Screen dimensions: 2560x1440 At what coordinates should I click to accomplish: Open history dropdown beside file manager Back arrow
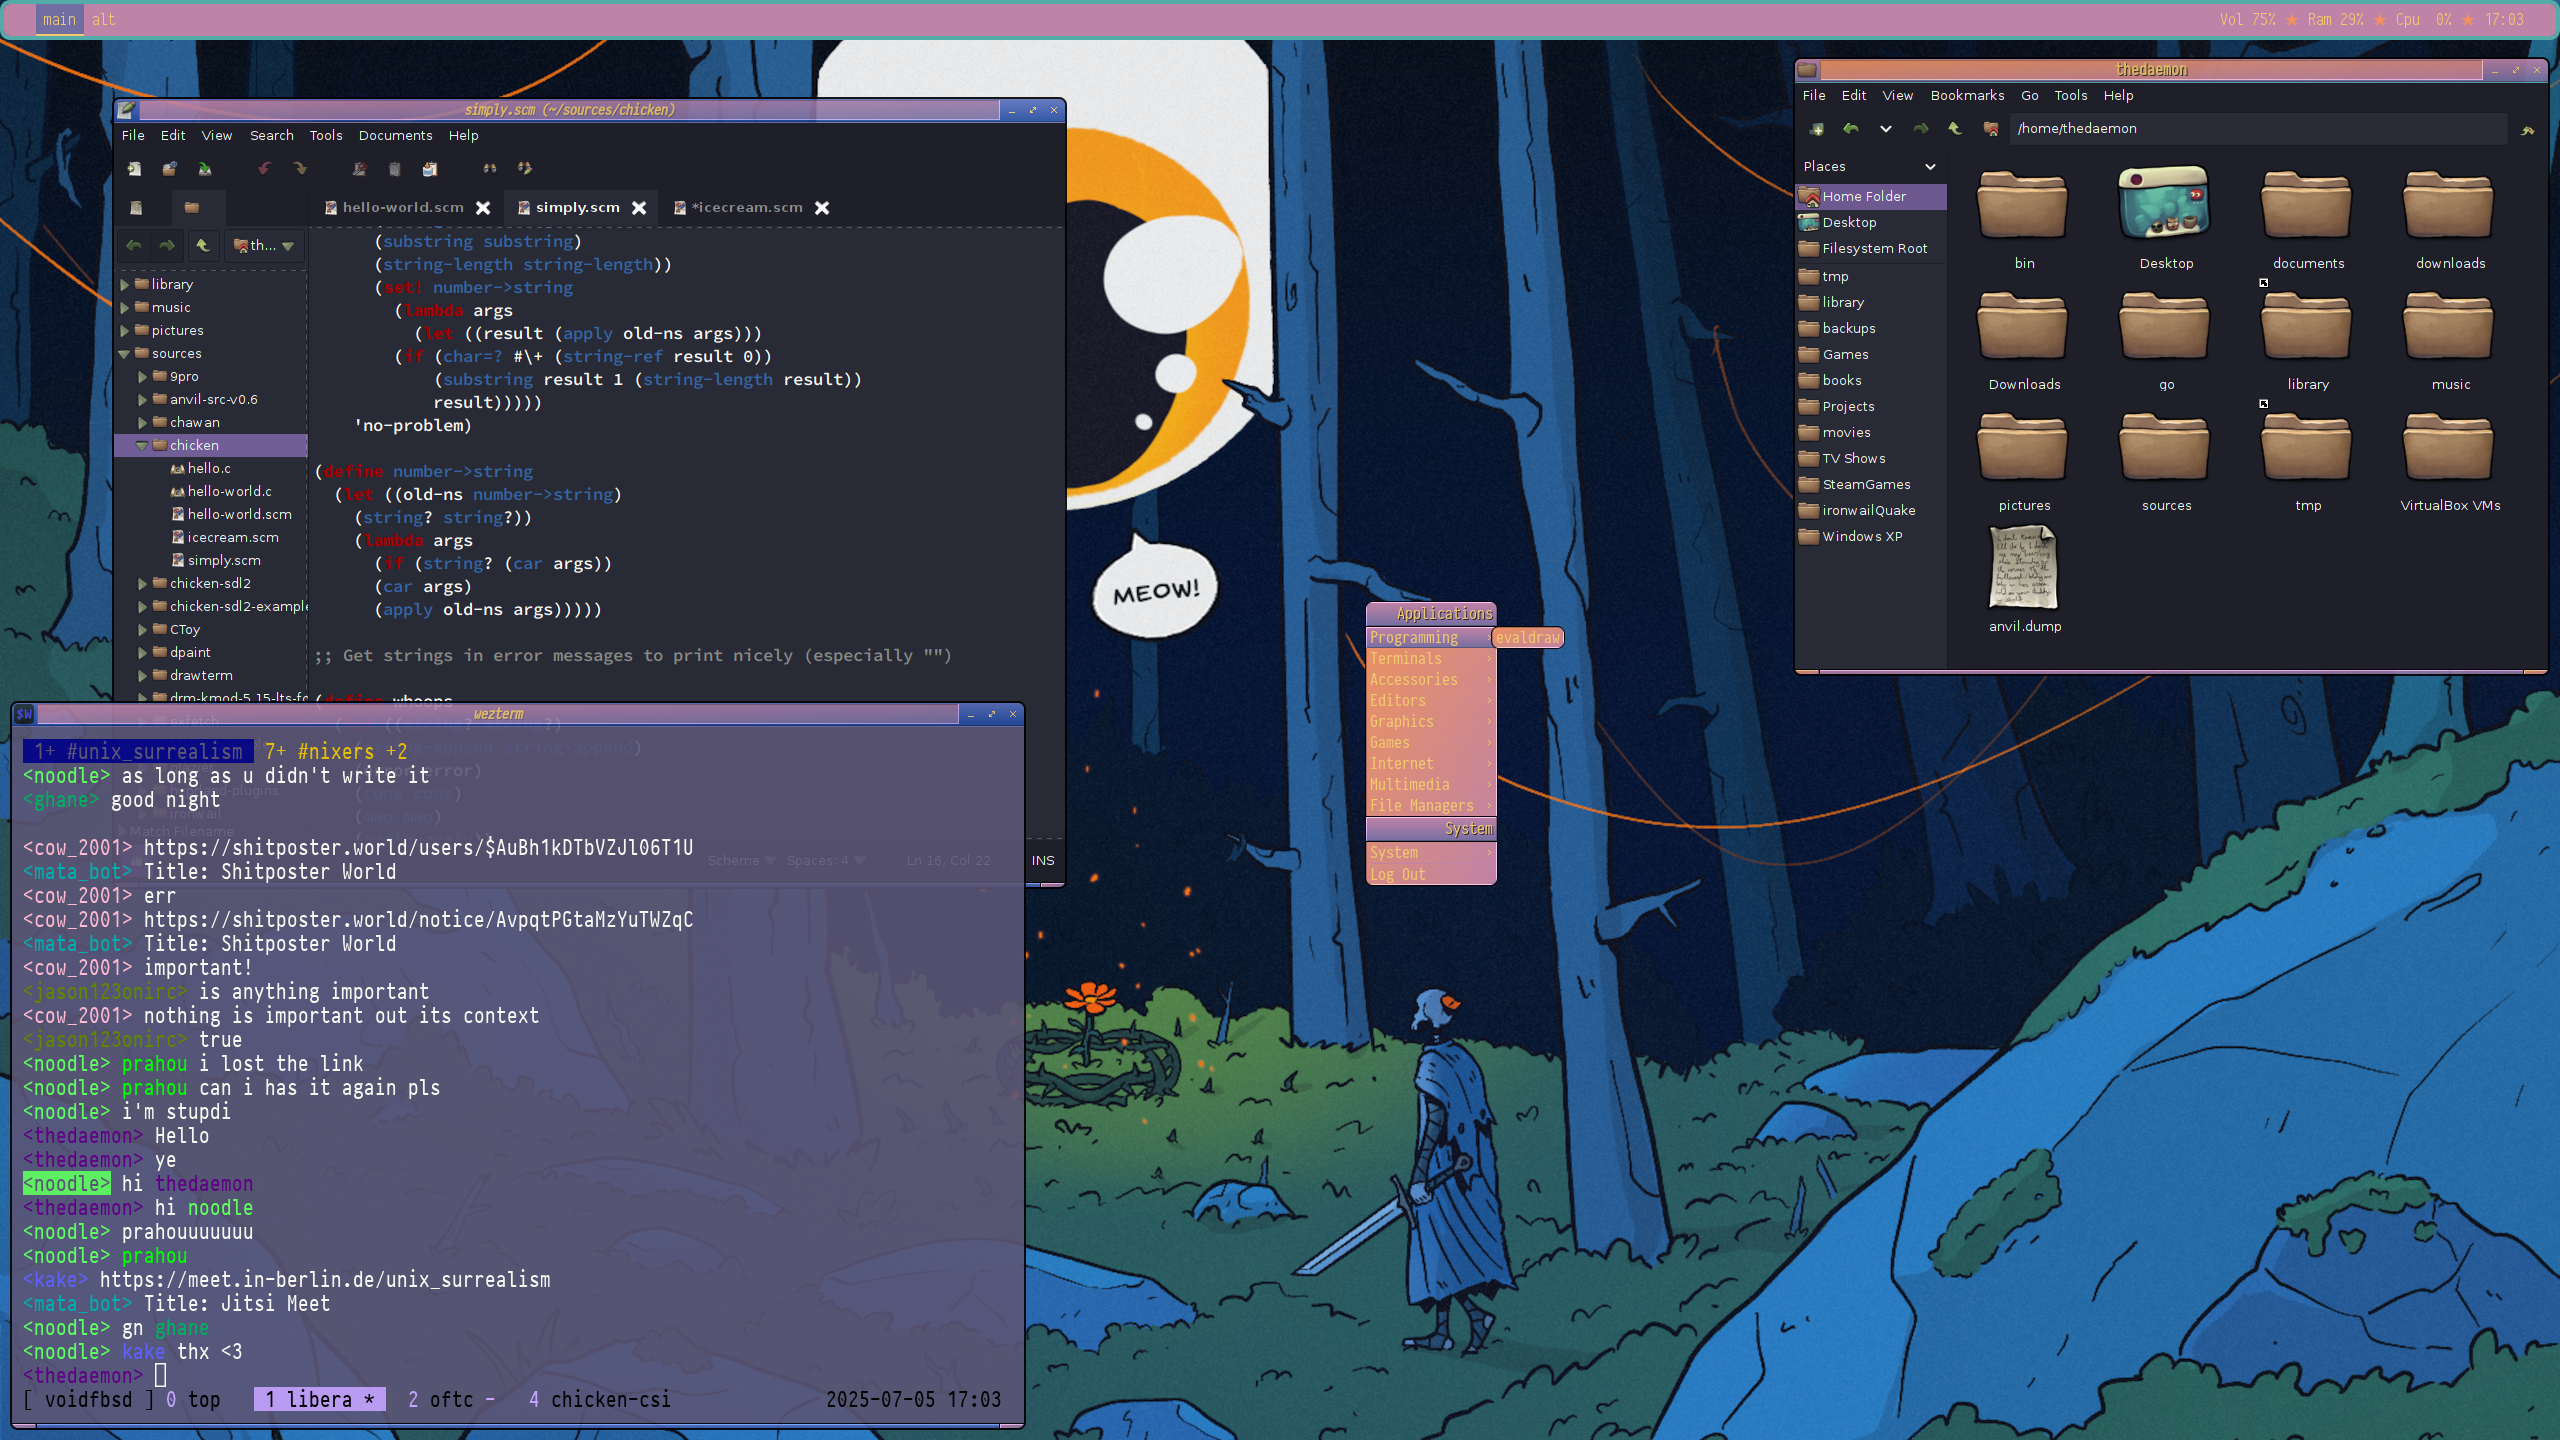(x=1886, y=128)
